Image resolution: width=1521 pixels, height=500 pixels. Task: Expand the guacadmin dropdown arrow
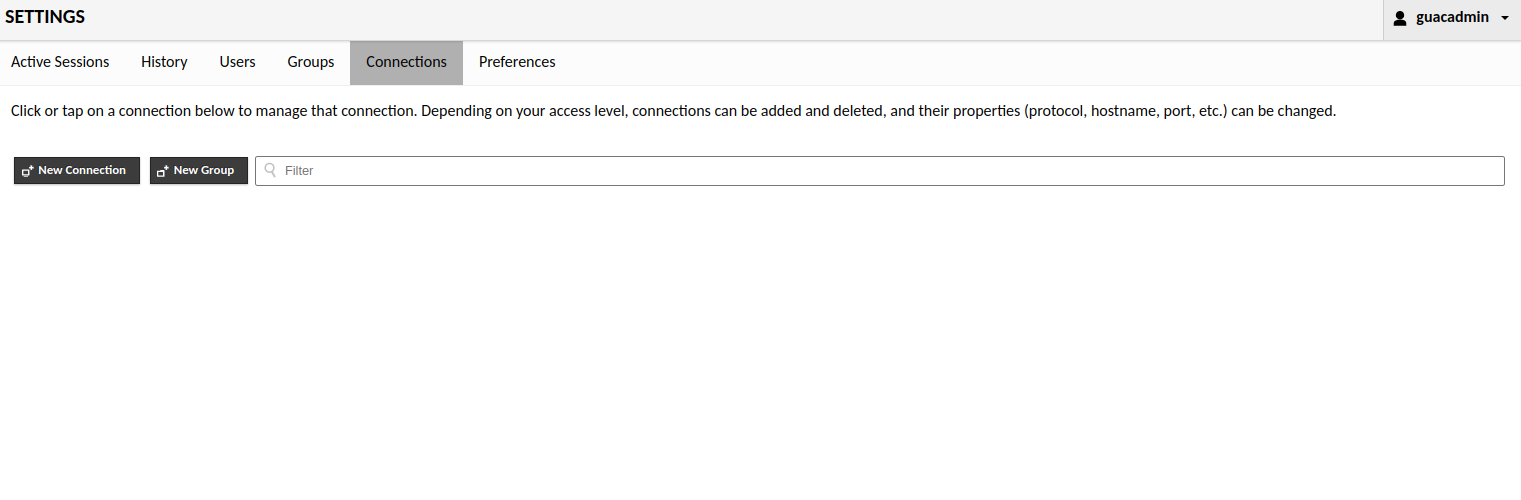pos(1505,18)
